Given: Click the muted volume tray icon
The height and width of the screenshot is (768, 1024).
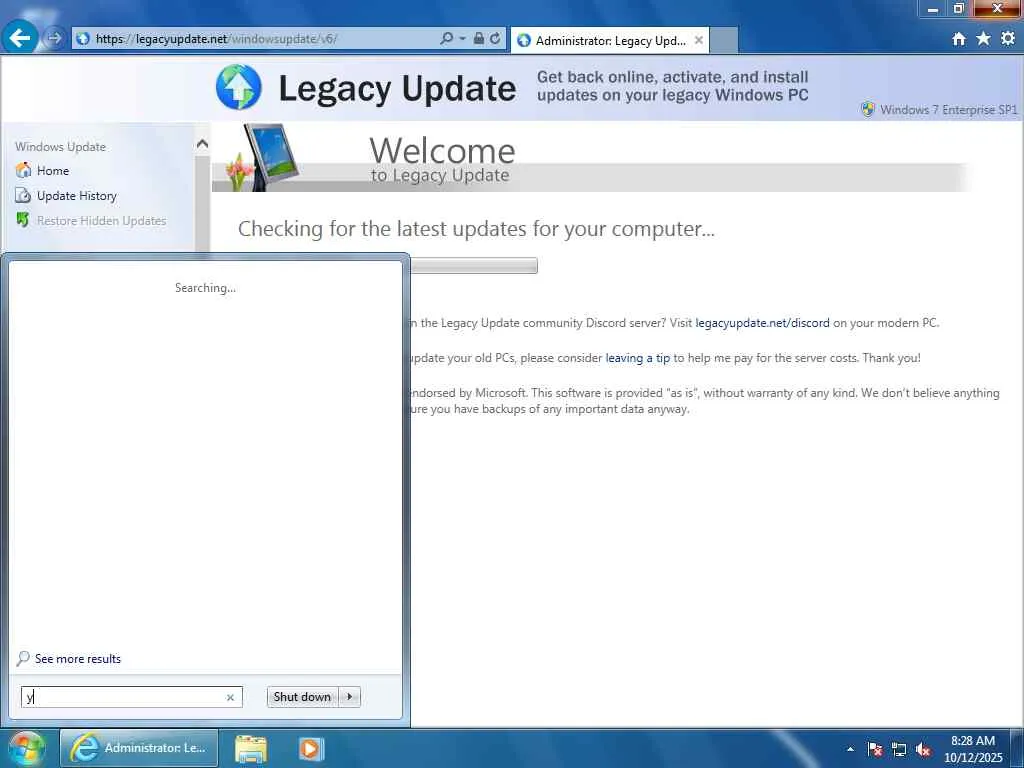Looking at the screenshot, I should point(923,749).
